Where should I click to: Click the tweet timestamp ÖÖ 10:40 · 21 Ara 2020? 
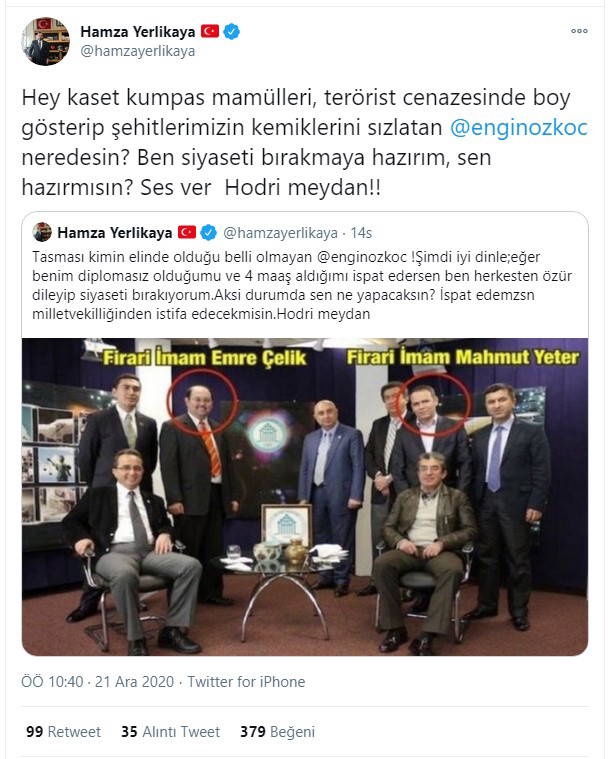(x=97, y=682)
